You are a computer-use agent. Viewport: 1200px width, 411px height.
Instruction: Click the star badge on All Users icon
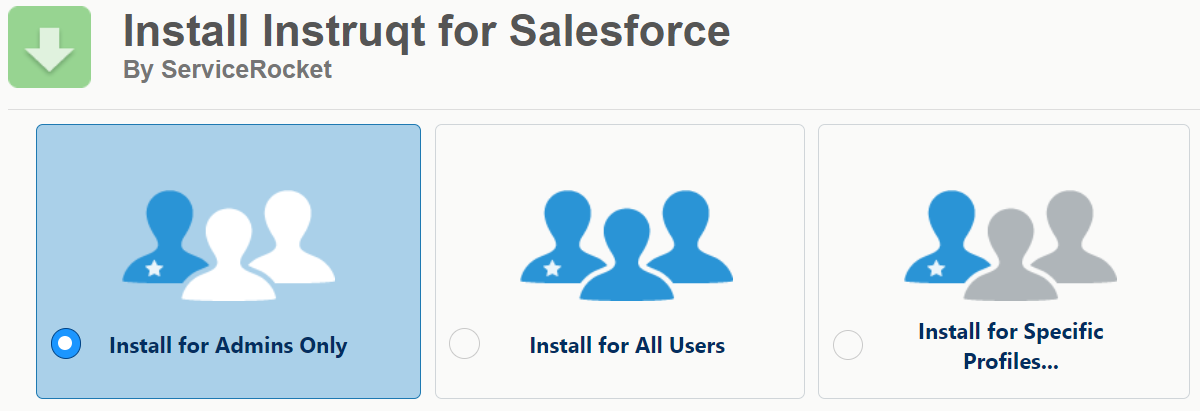(x=552, y=268)
